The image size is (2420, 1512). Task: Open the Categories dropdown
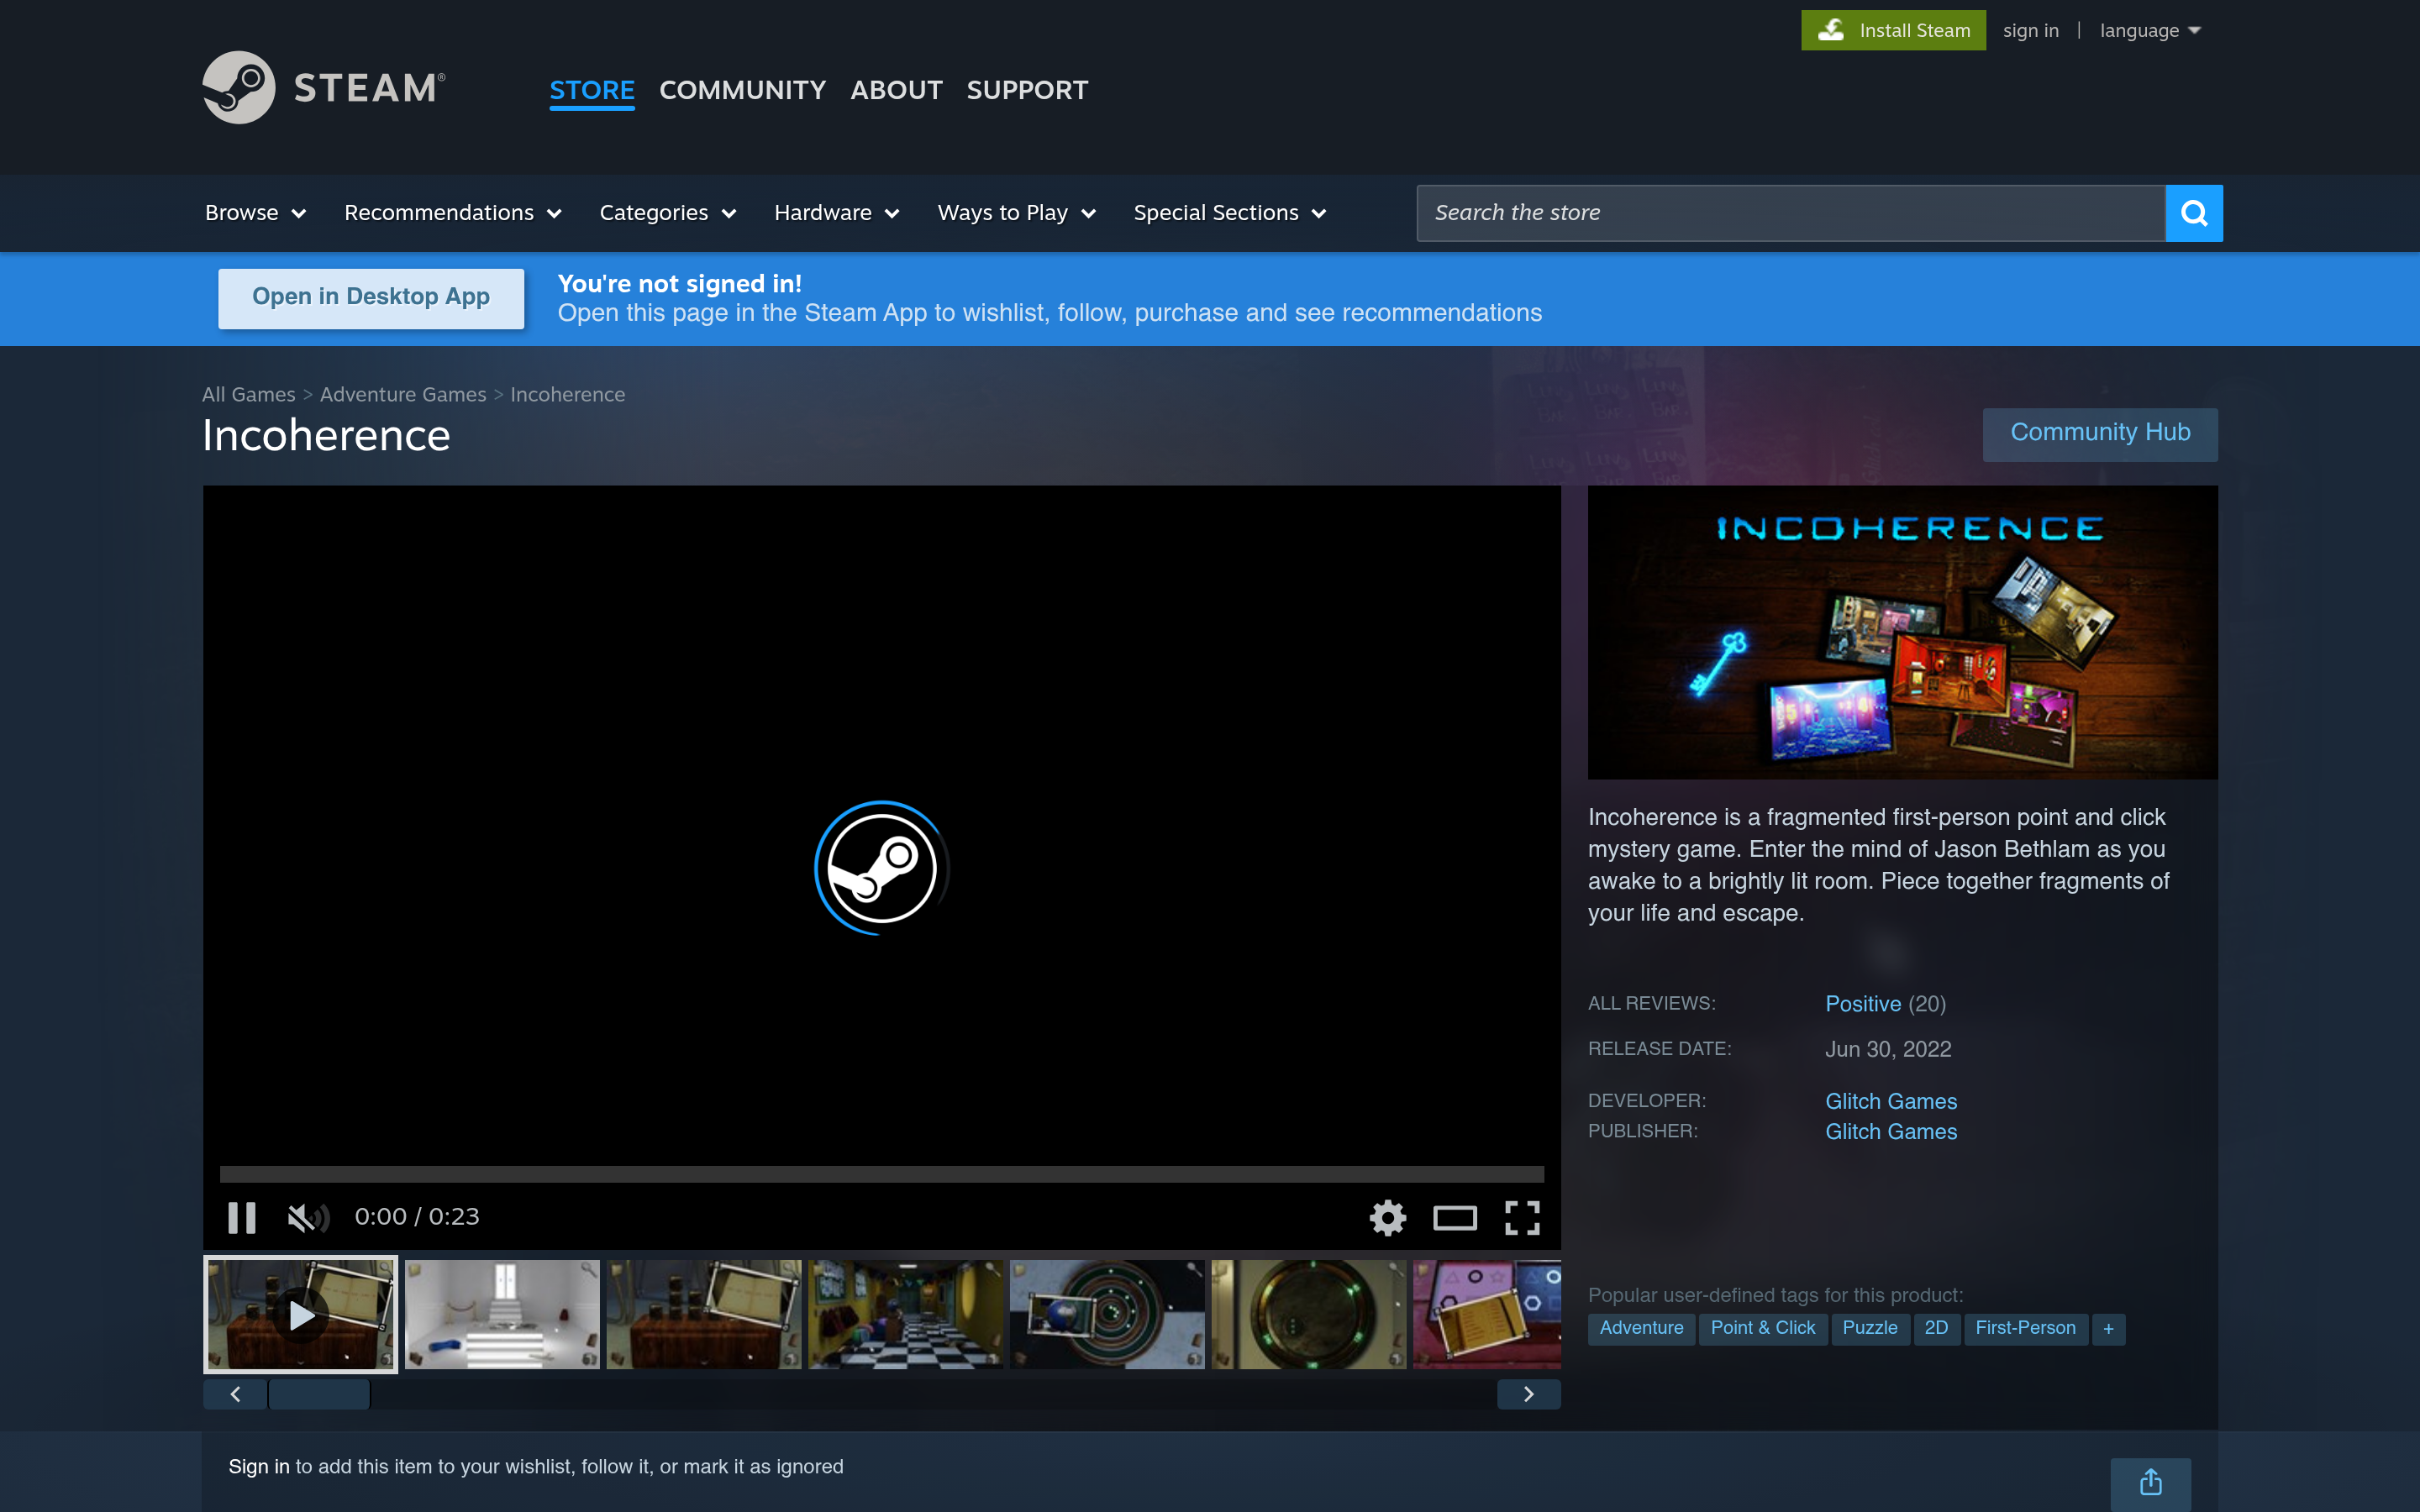(x=668, y=213)
